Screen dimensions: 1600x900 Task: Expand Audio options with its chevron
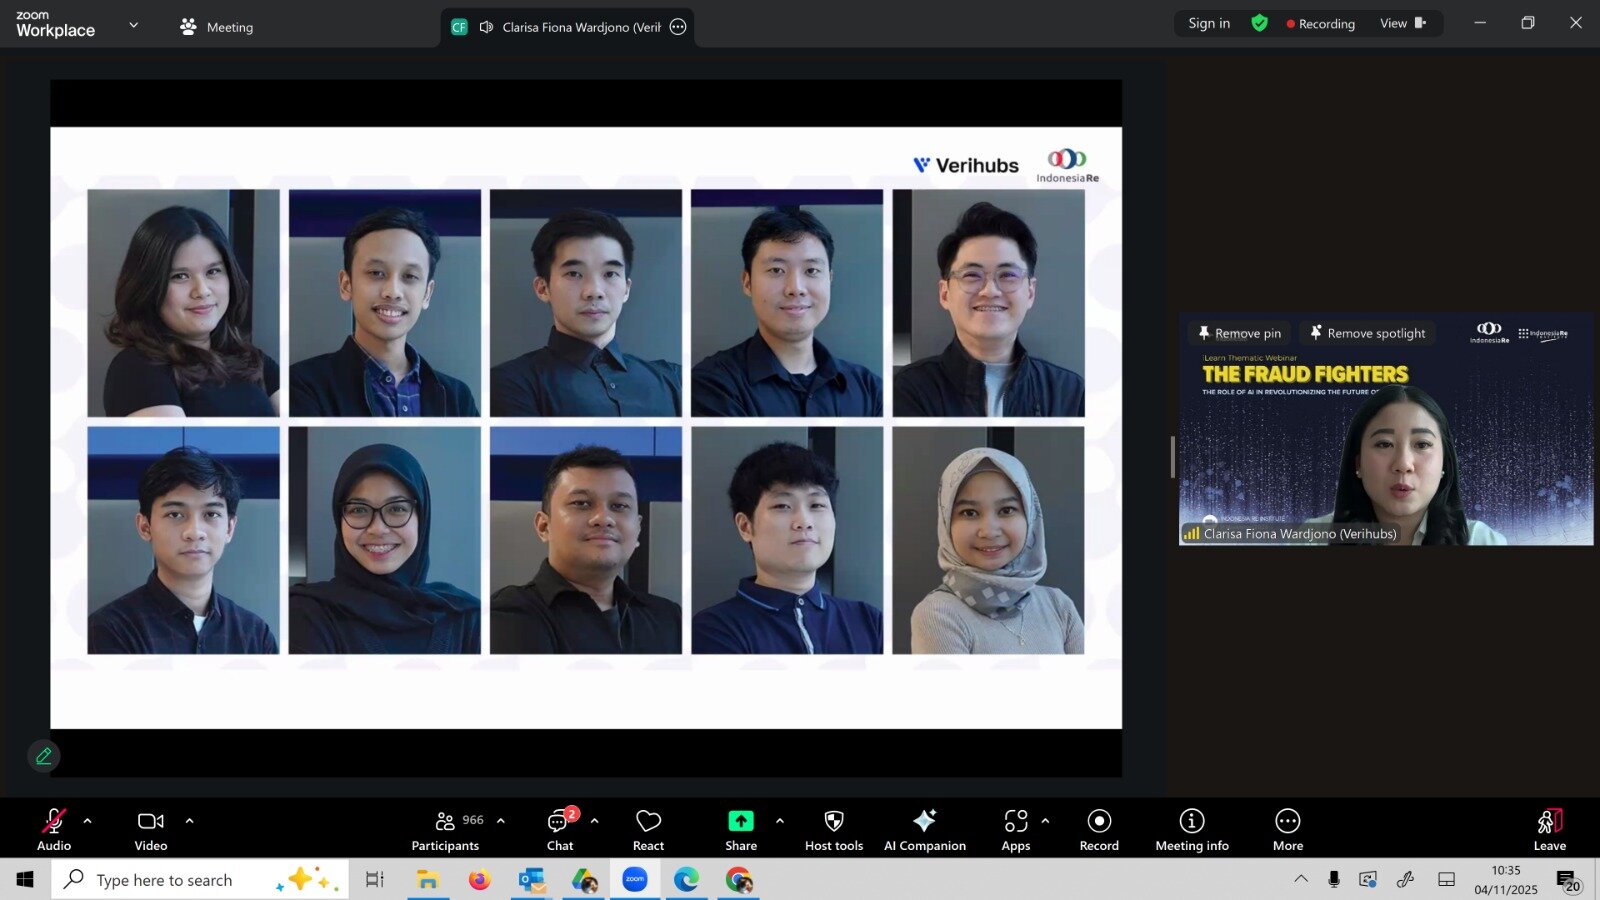(85, 822)
